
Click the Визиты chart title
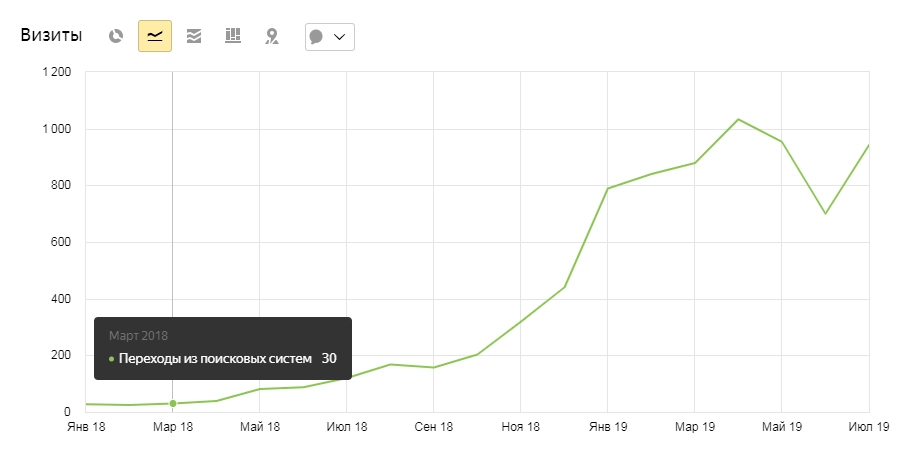click(53, 36)
